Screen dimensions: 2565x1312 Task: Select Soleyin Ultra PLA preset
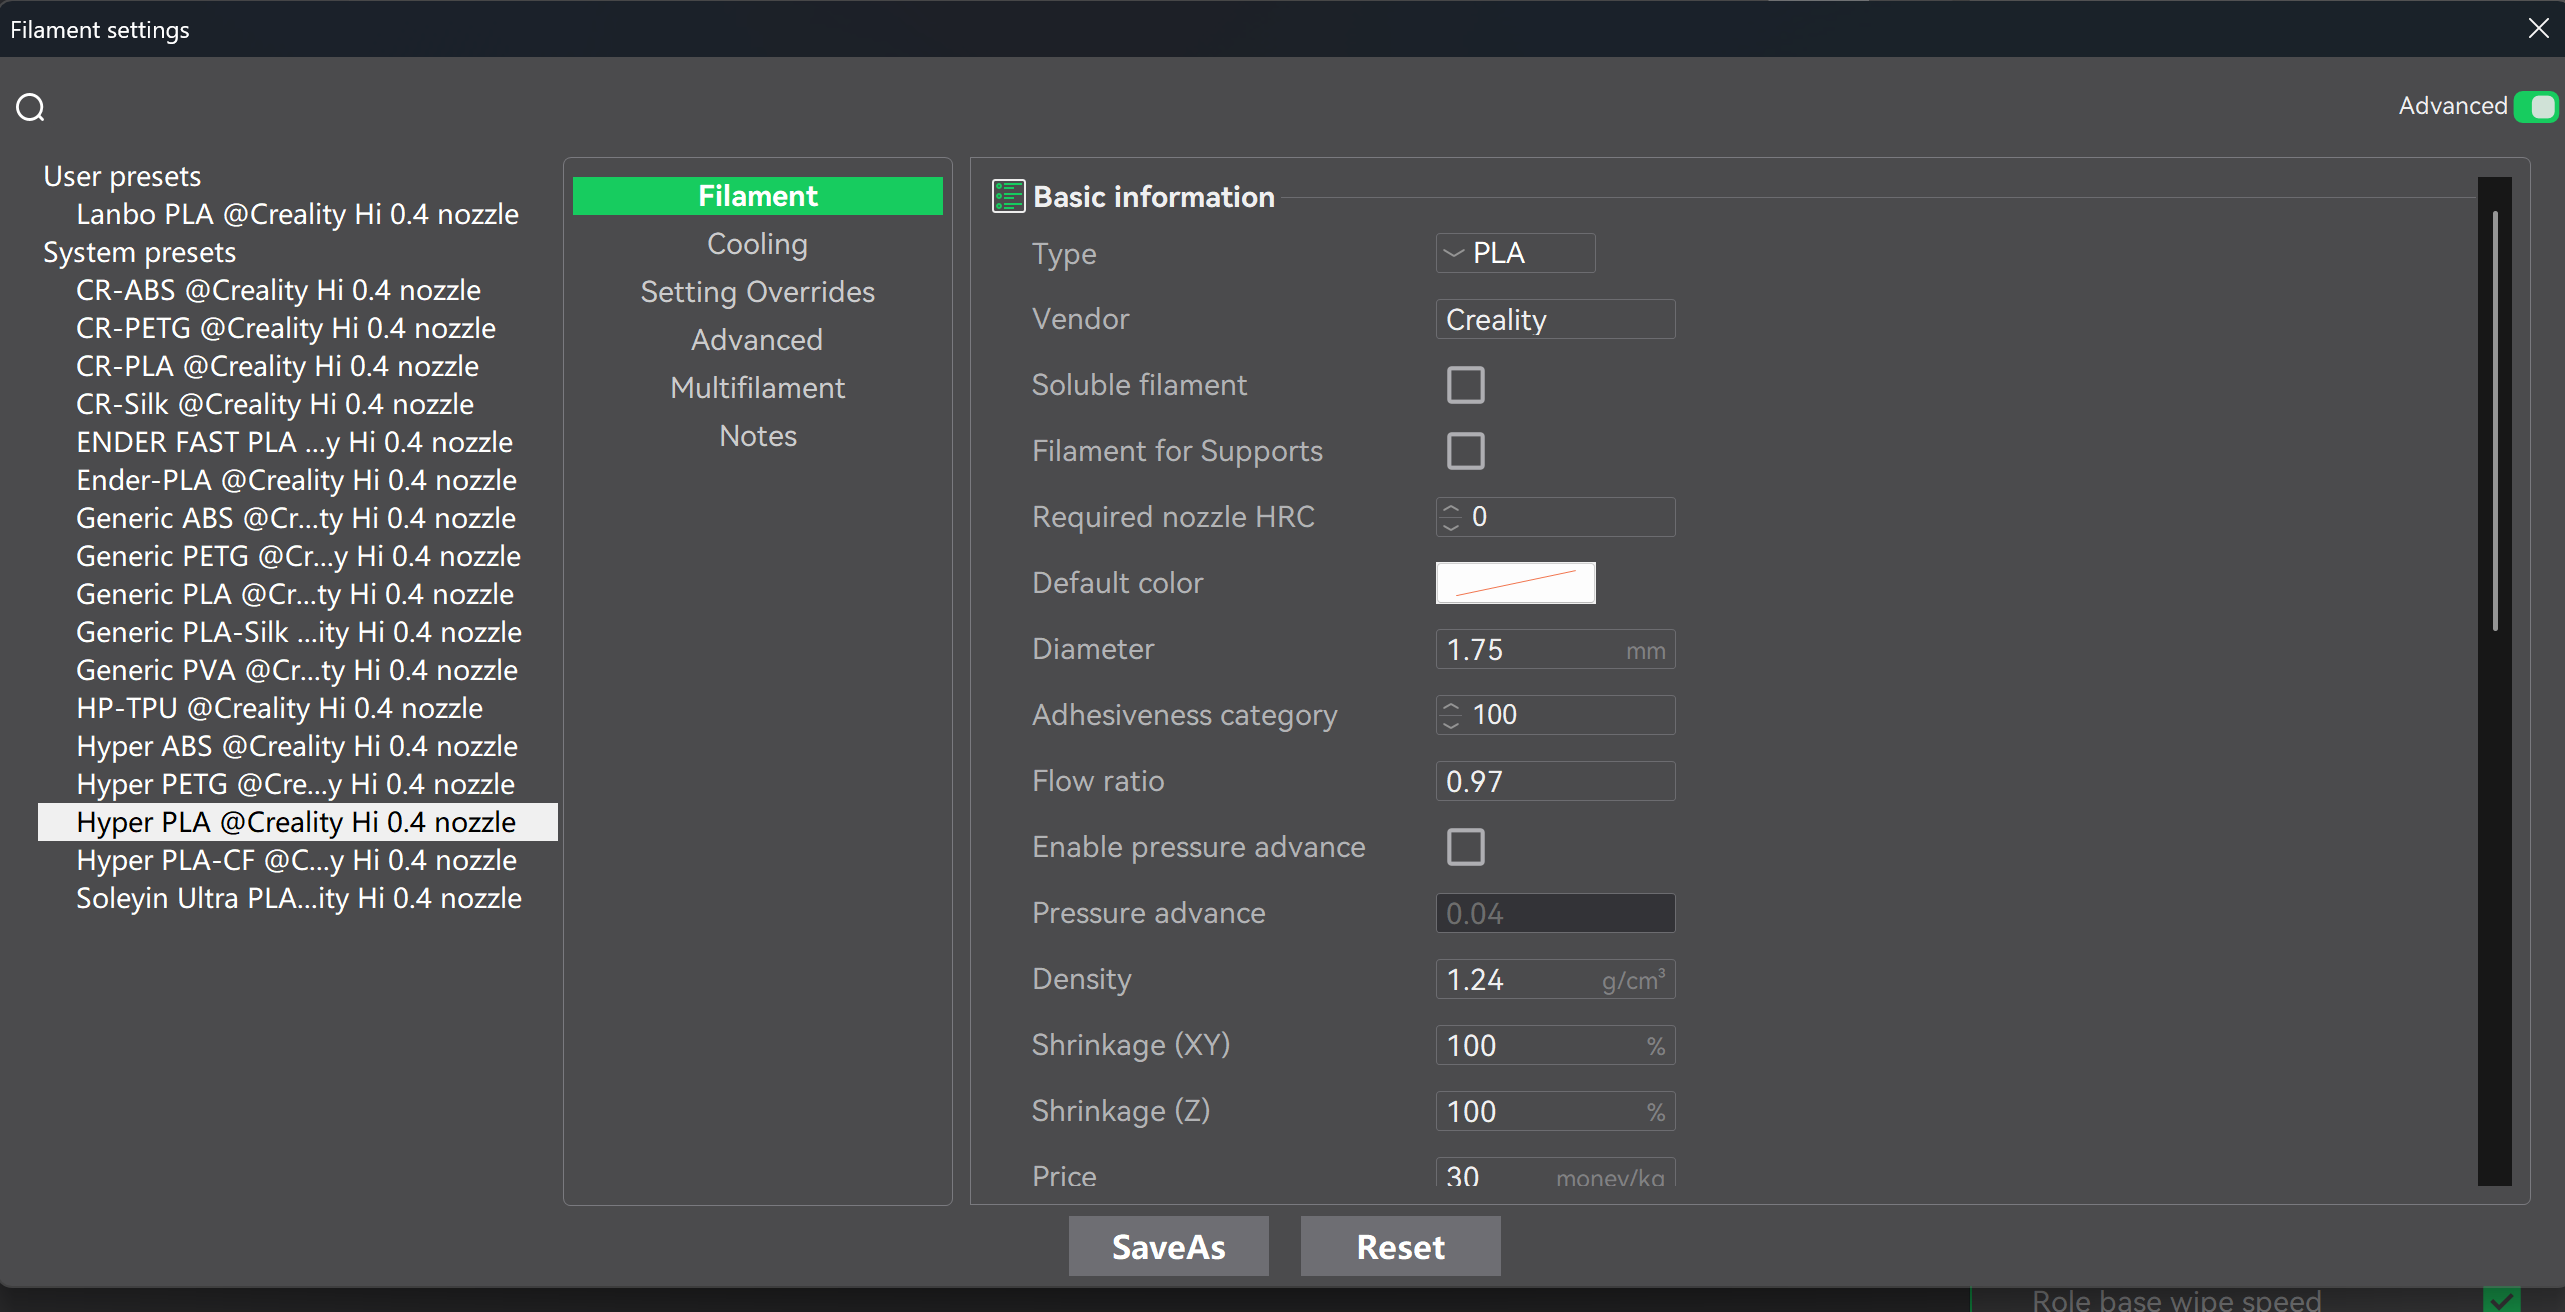(x=297, y=898)
